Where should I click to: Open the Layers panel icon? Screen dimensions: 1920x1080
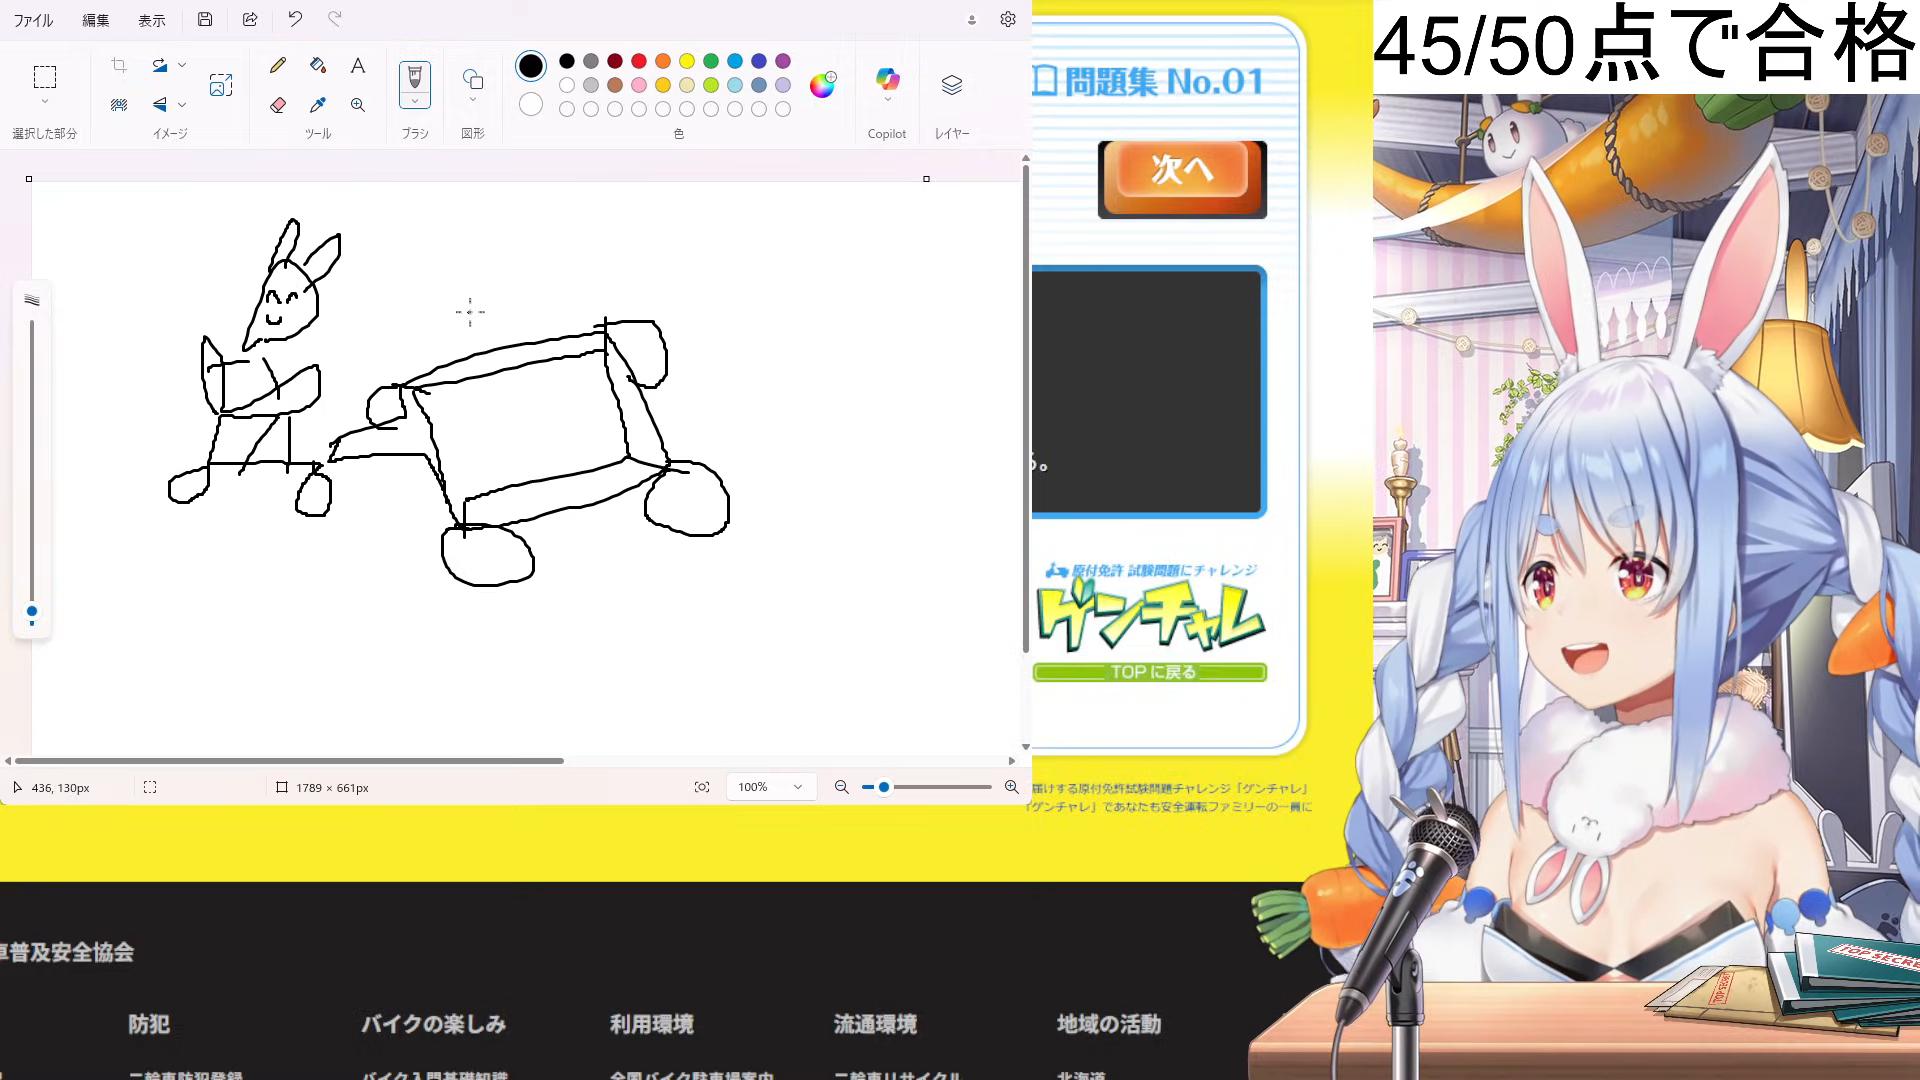tap(951, 85)
